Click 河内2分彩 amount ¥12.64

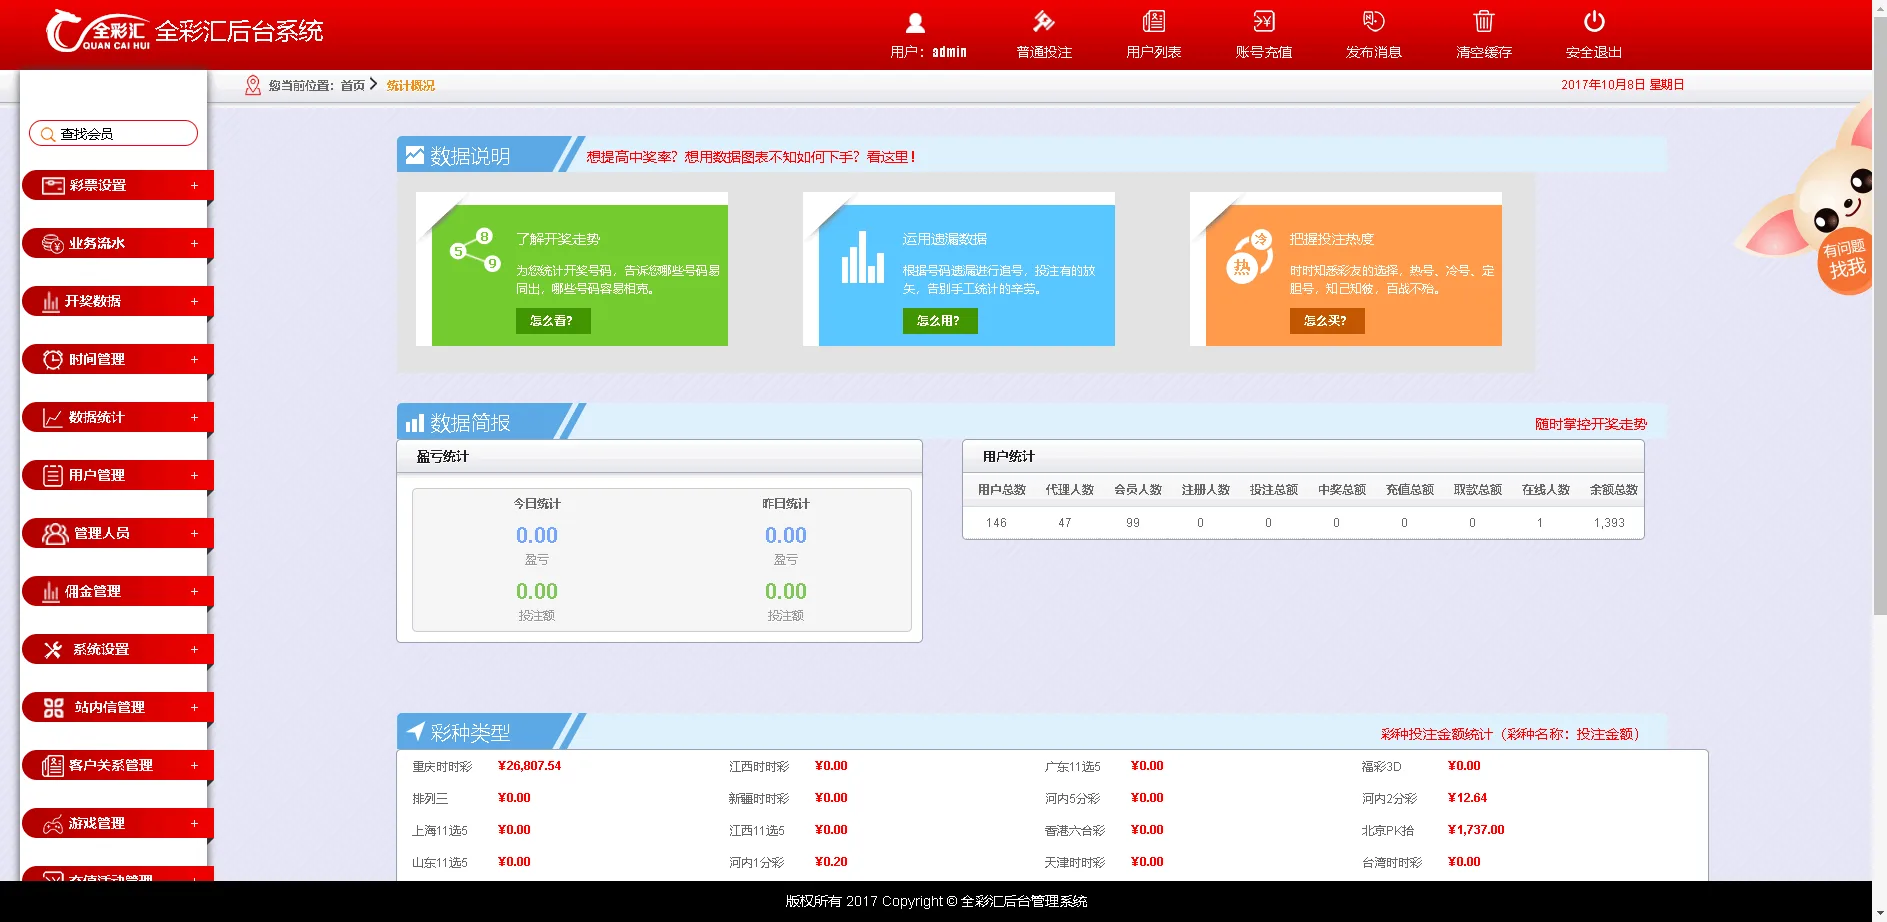tap(1467, 798)
